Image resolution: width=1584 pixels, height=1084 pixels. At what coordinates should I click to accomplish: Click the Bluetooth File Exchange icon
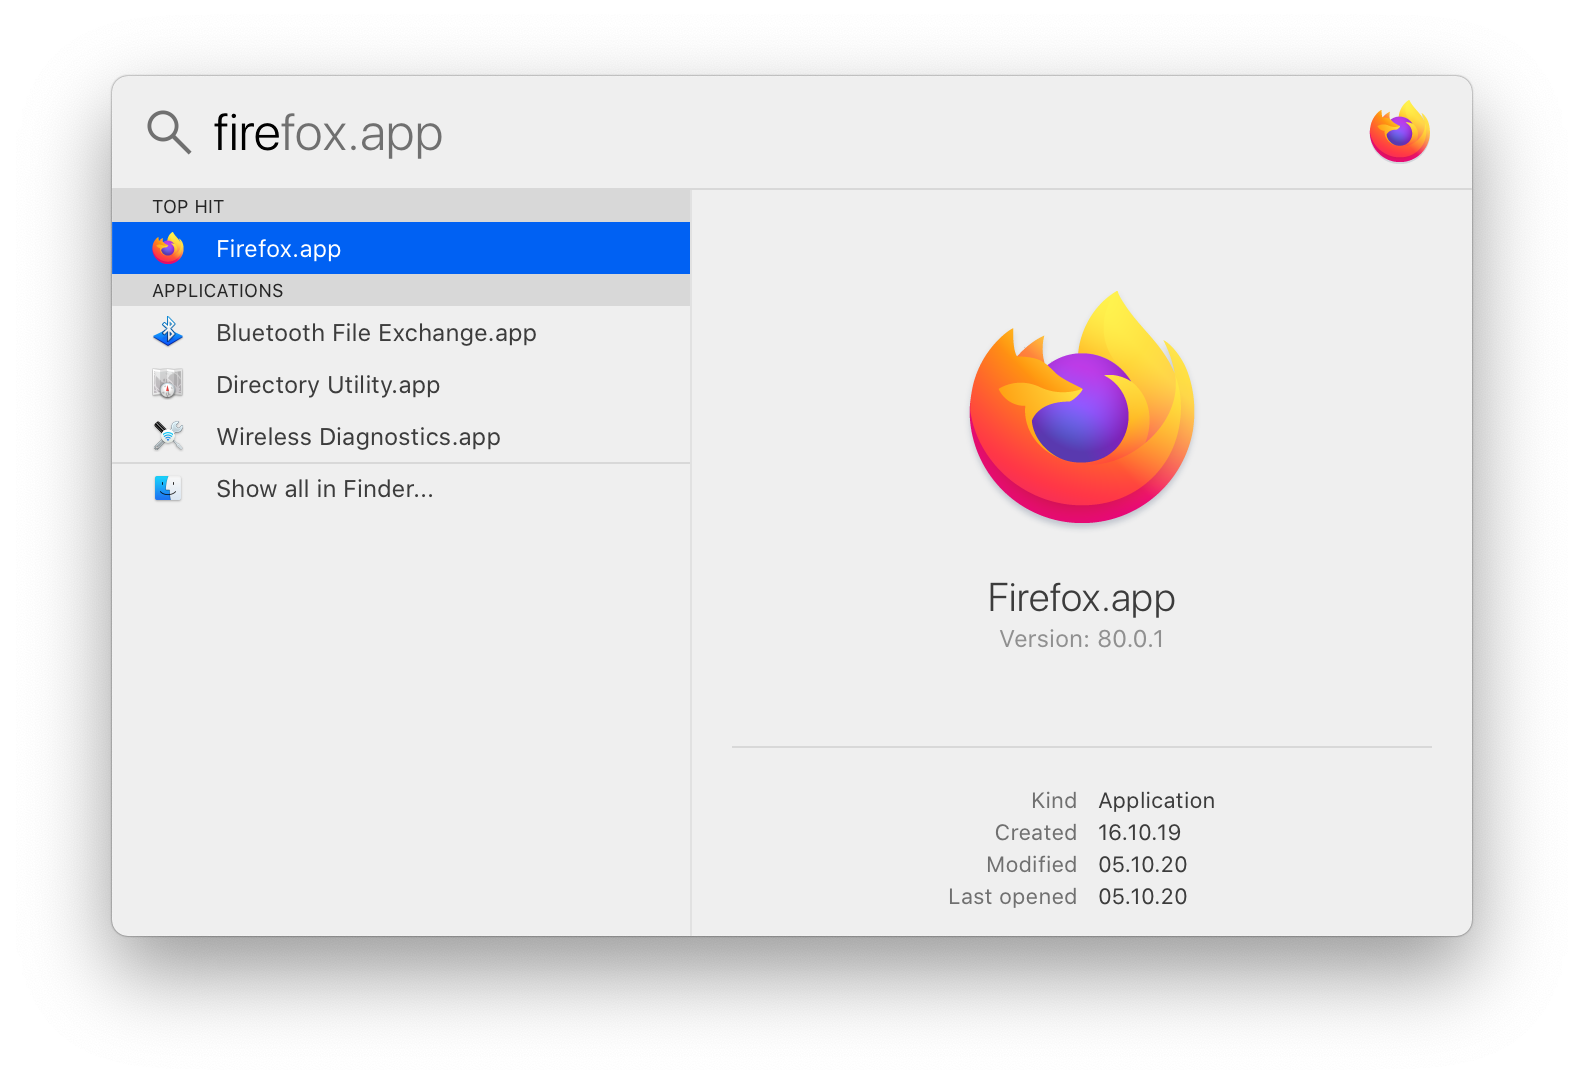(x=168, y=332)
